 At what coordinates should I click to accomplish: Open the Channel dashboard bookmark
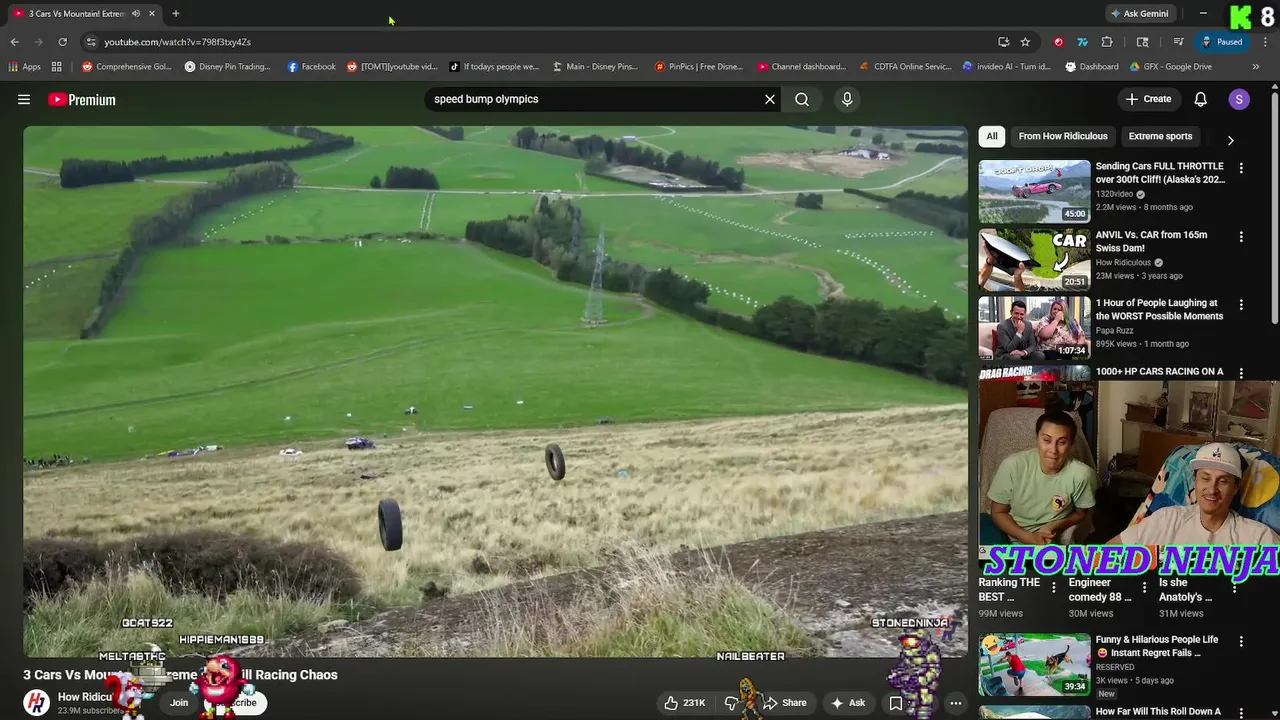point(802,67)
